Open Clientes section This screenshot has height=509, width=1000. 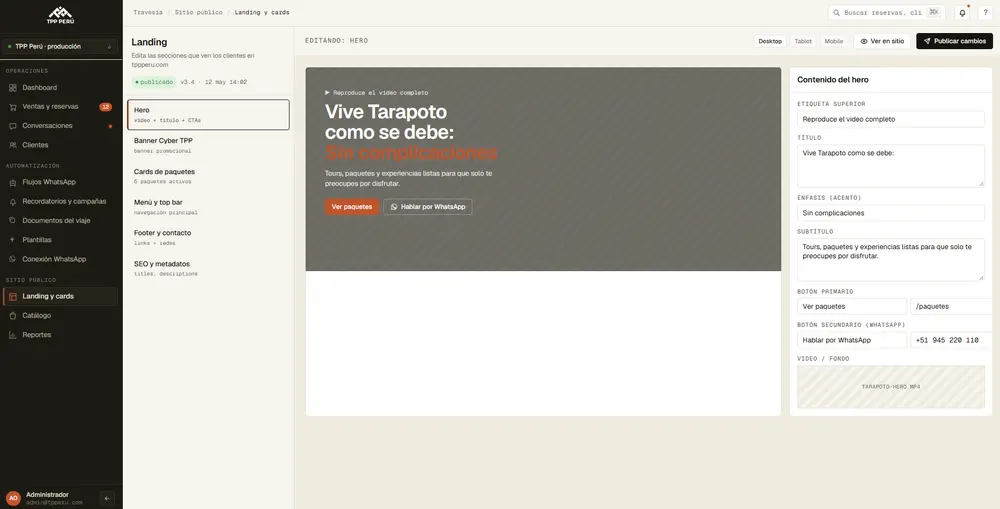point(61,145)
